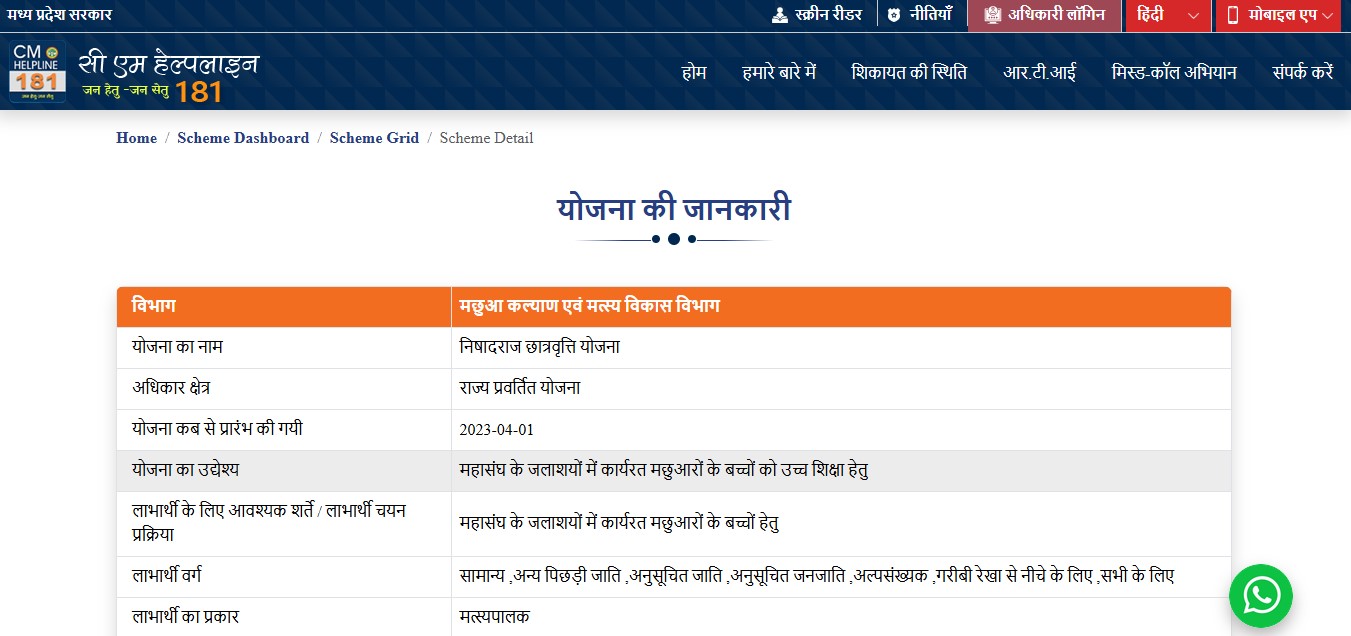Viewport: 1351px width, 636px height.
Task: Open मिस्ड-कॉल अभियान menu item
Action: 1174,72
